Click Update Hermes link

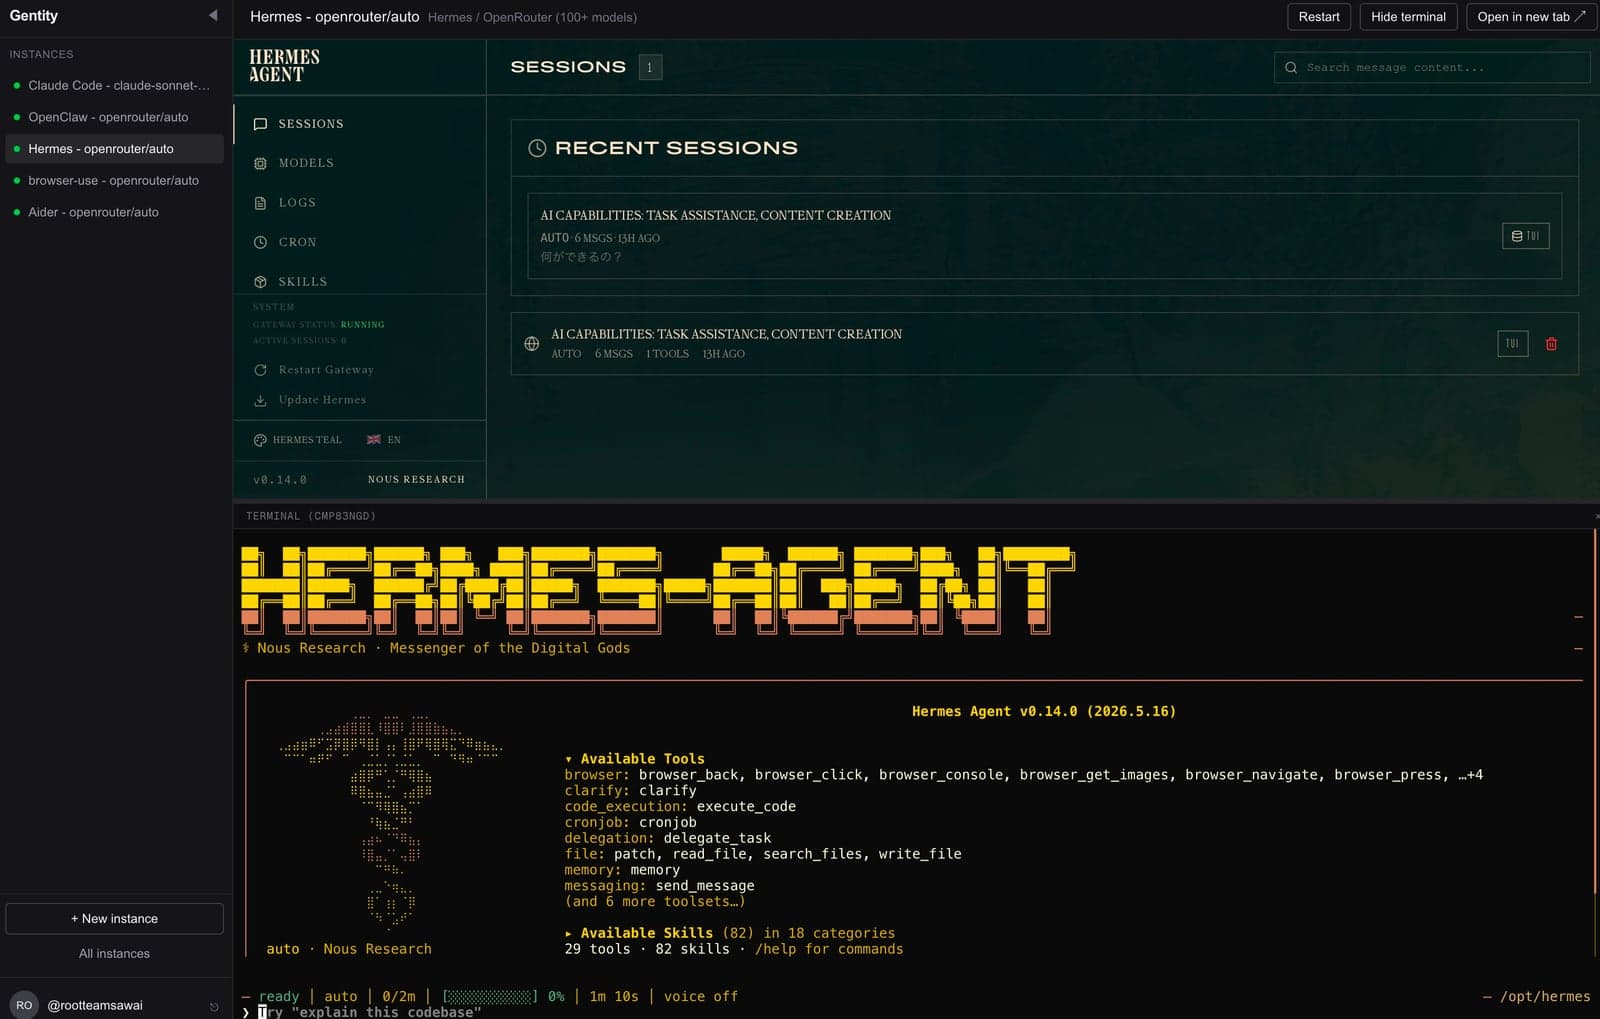pyautogui.click(x=322, y=400)
